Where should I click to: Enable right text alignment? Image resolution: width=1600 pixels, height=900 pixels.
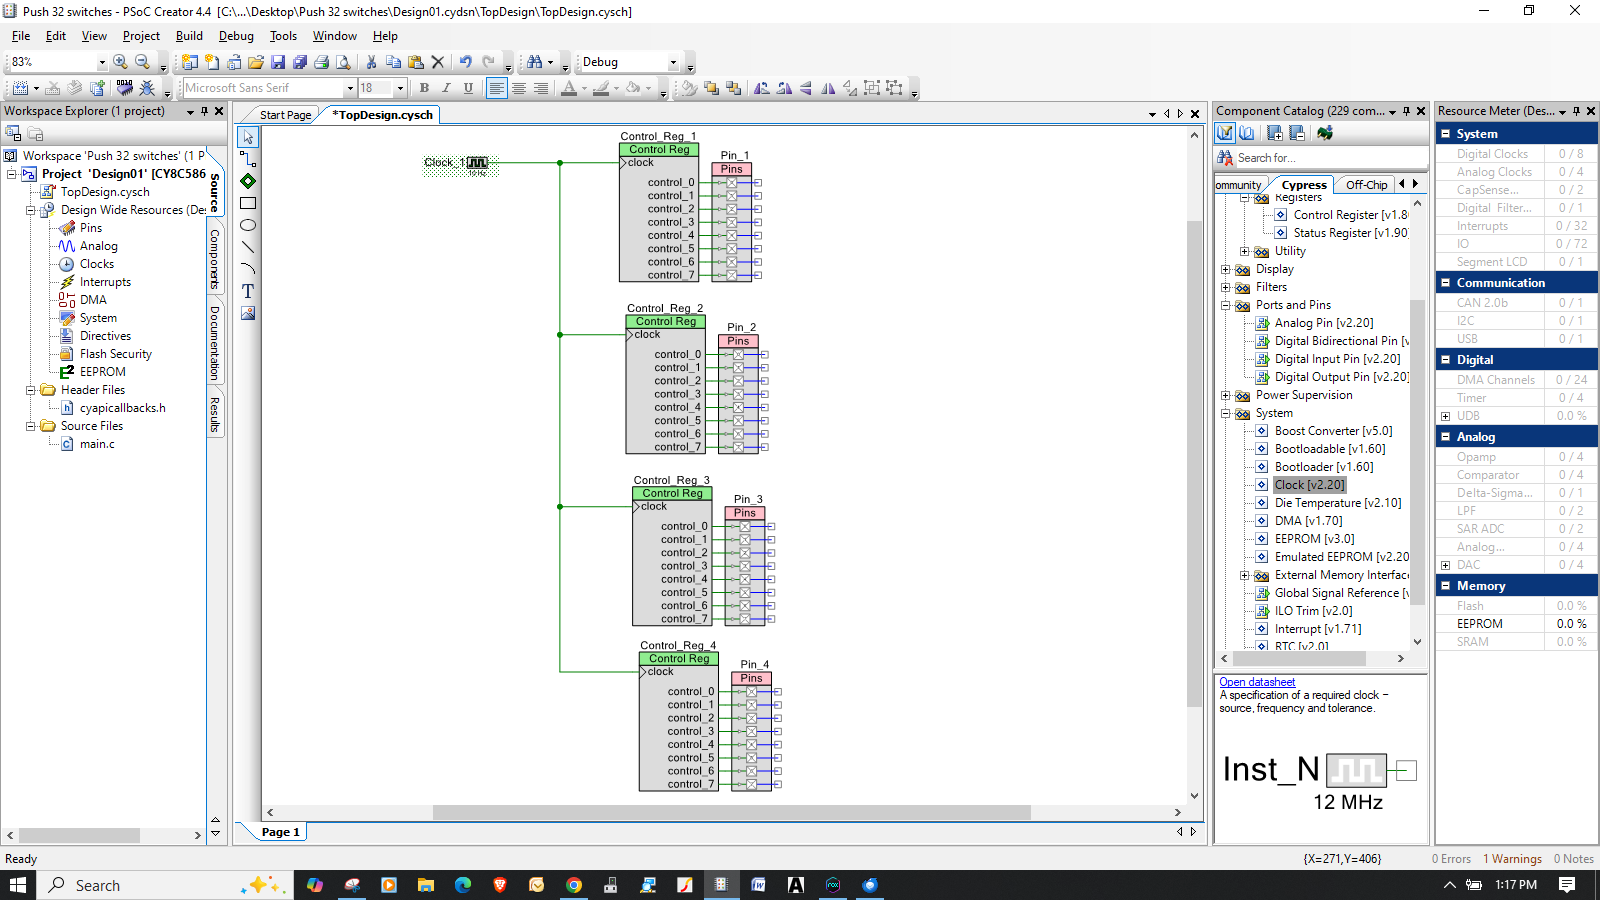540,88
